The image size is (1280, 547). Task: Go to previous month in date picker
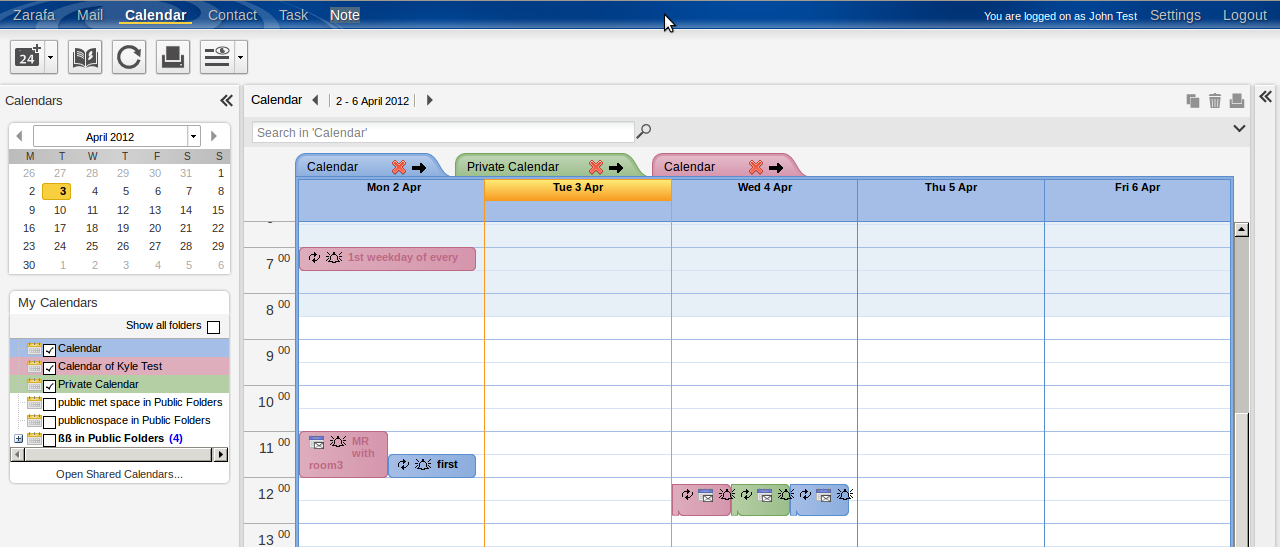click(x=19, y=136)
